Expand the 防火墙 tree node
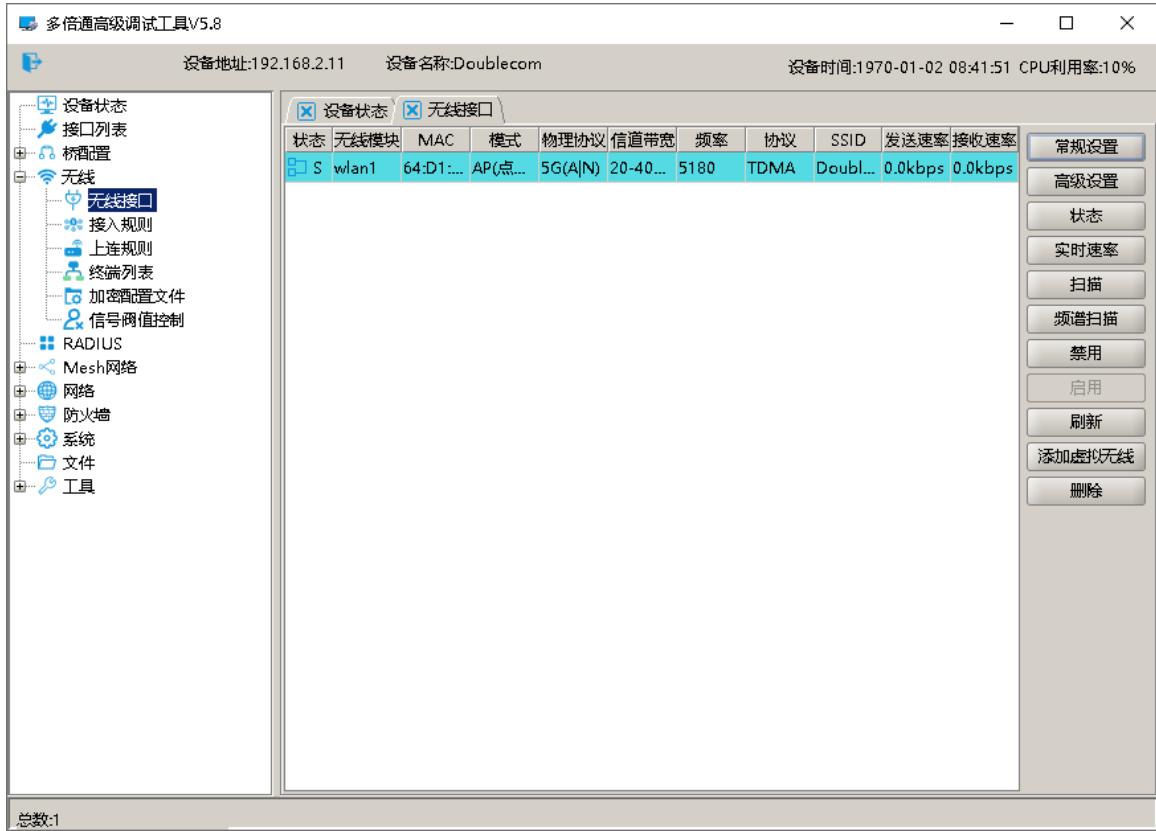Screen dimensions: 1156x831 tap(20, 415)
